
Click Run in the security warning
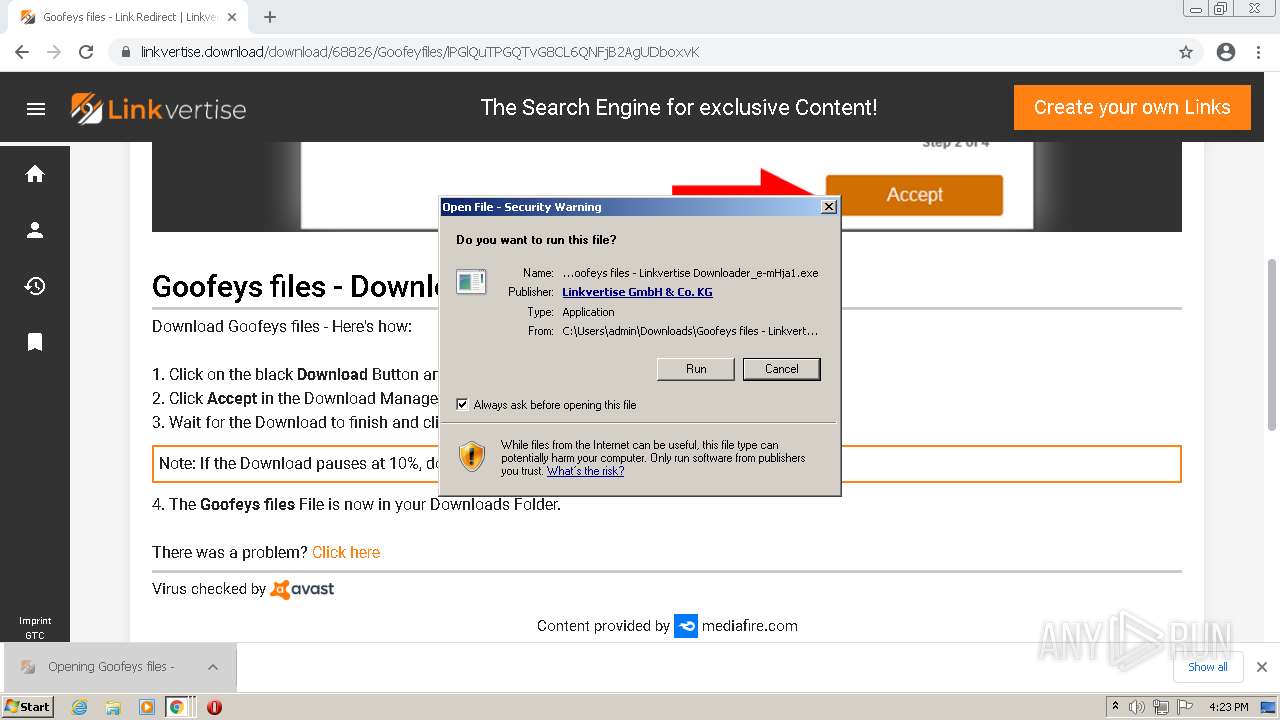(x=696, y=369)
